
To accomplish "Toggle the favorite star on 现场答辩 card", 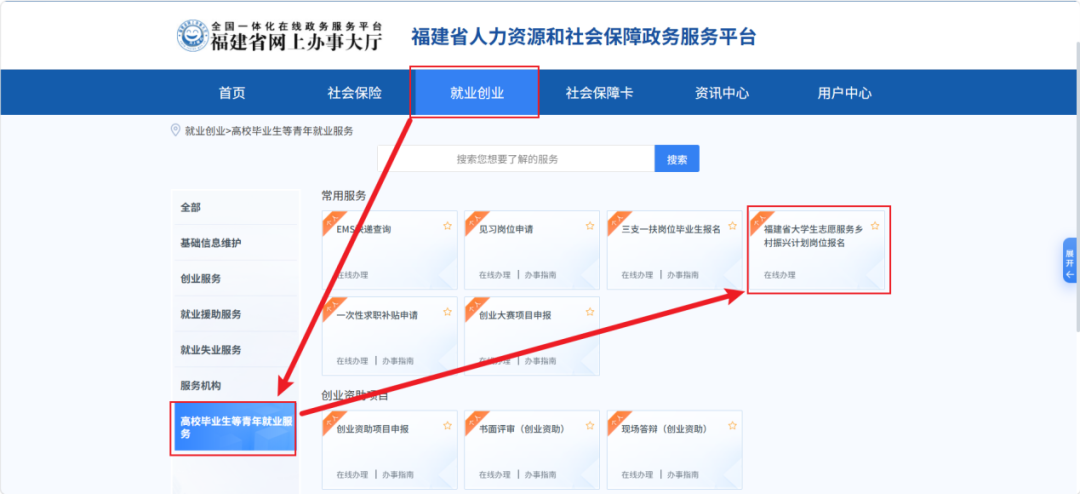I will pos(732,426).
